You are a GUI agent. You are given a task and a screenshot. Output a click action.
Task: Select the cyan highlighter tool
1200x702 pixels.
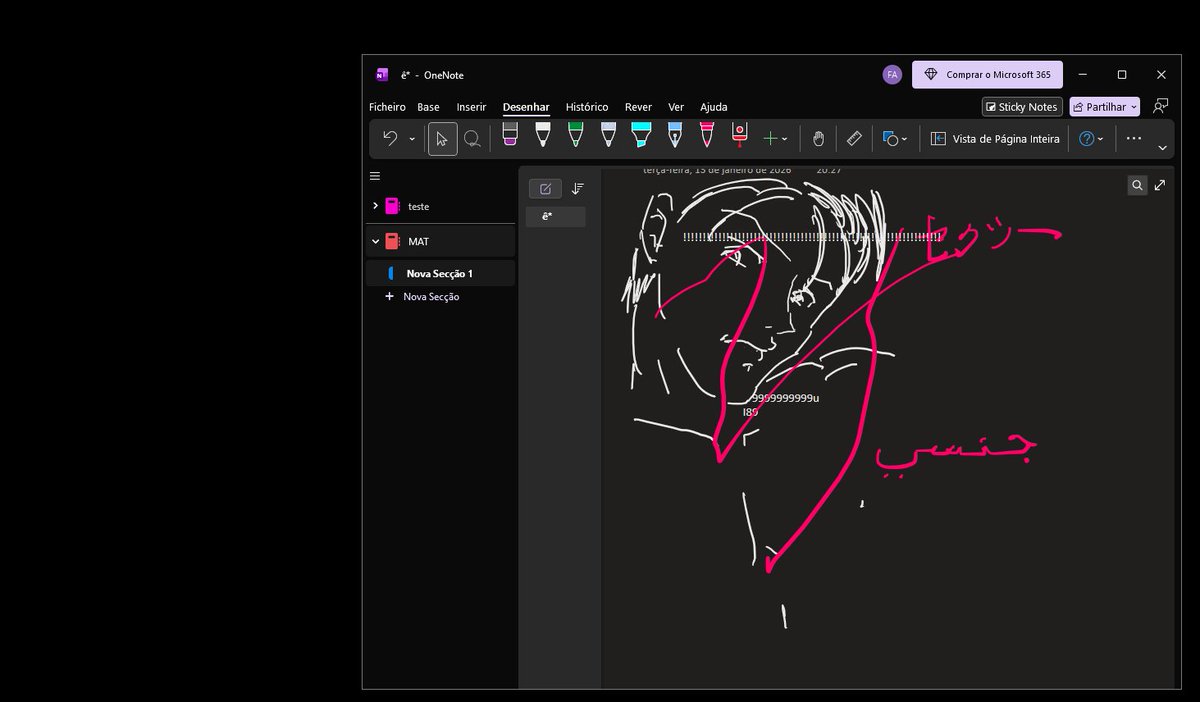tap(641, 135)
